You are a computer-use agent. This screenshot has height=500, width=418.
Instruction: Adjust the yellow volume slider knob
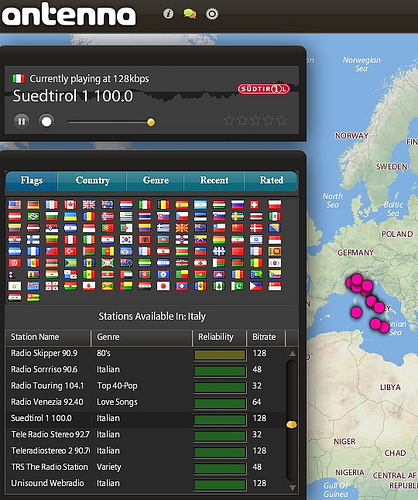tap(151, 122)
